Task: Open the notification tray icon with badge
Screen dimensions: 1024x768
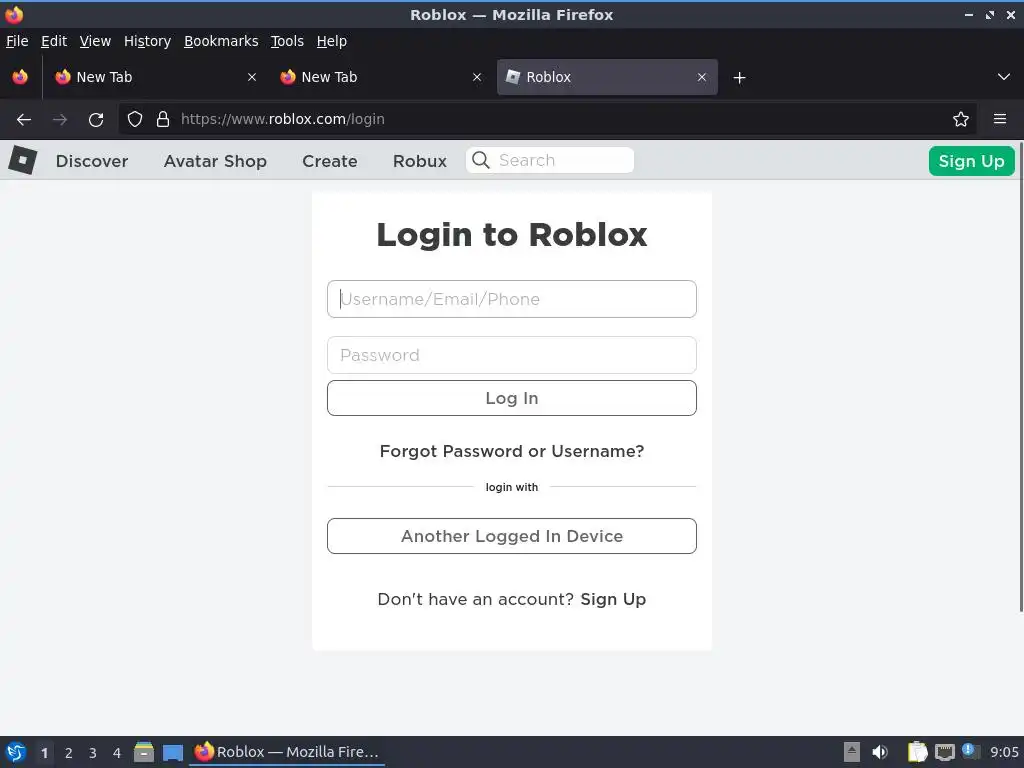Action: click(x=969, y=752)
